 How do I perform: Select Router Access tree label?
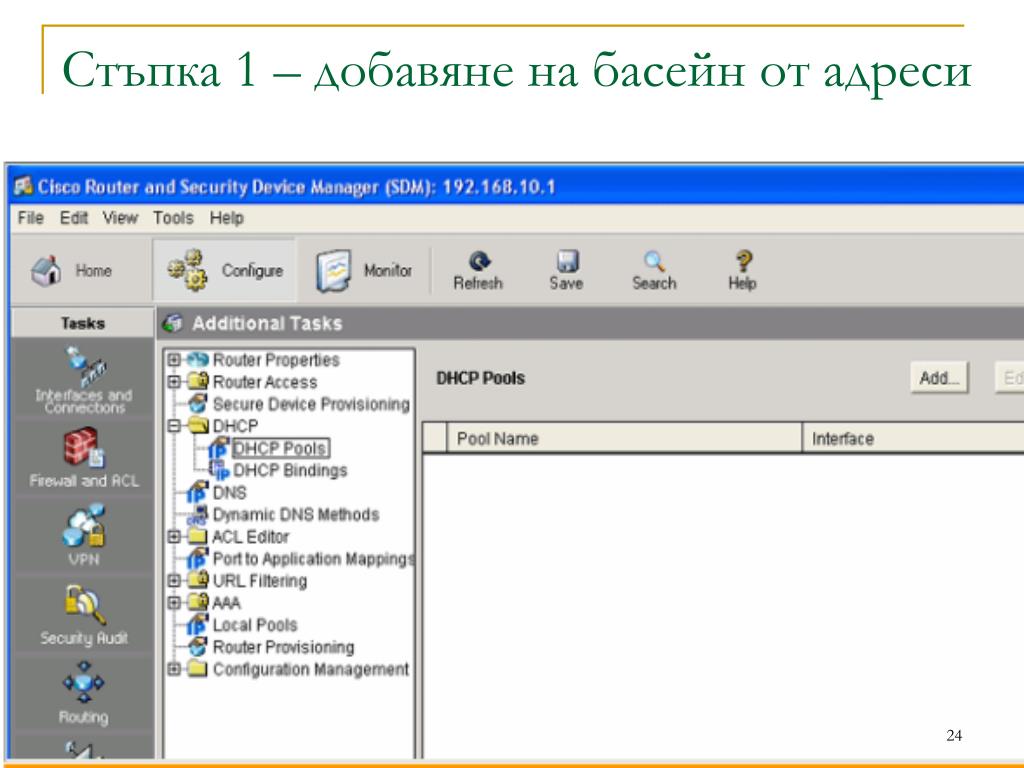pyautogui.click(x=265, y=382)
